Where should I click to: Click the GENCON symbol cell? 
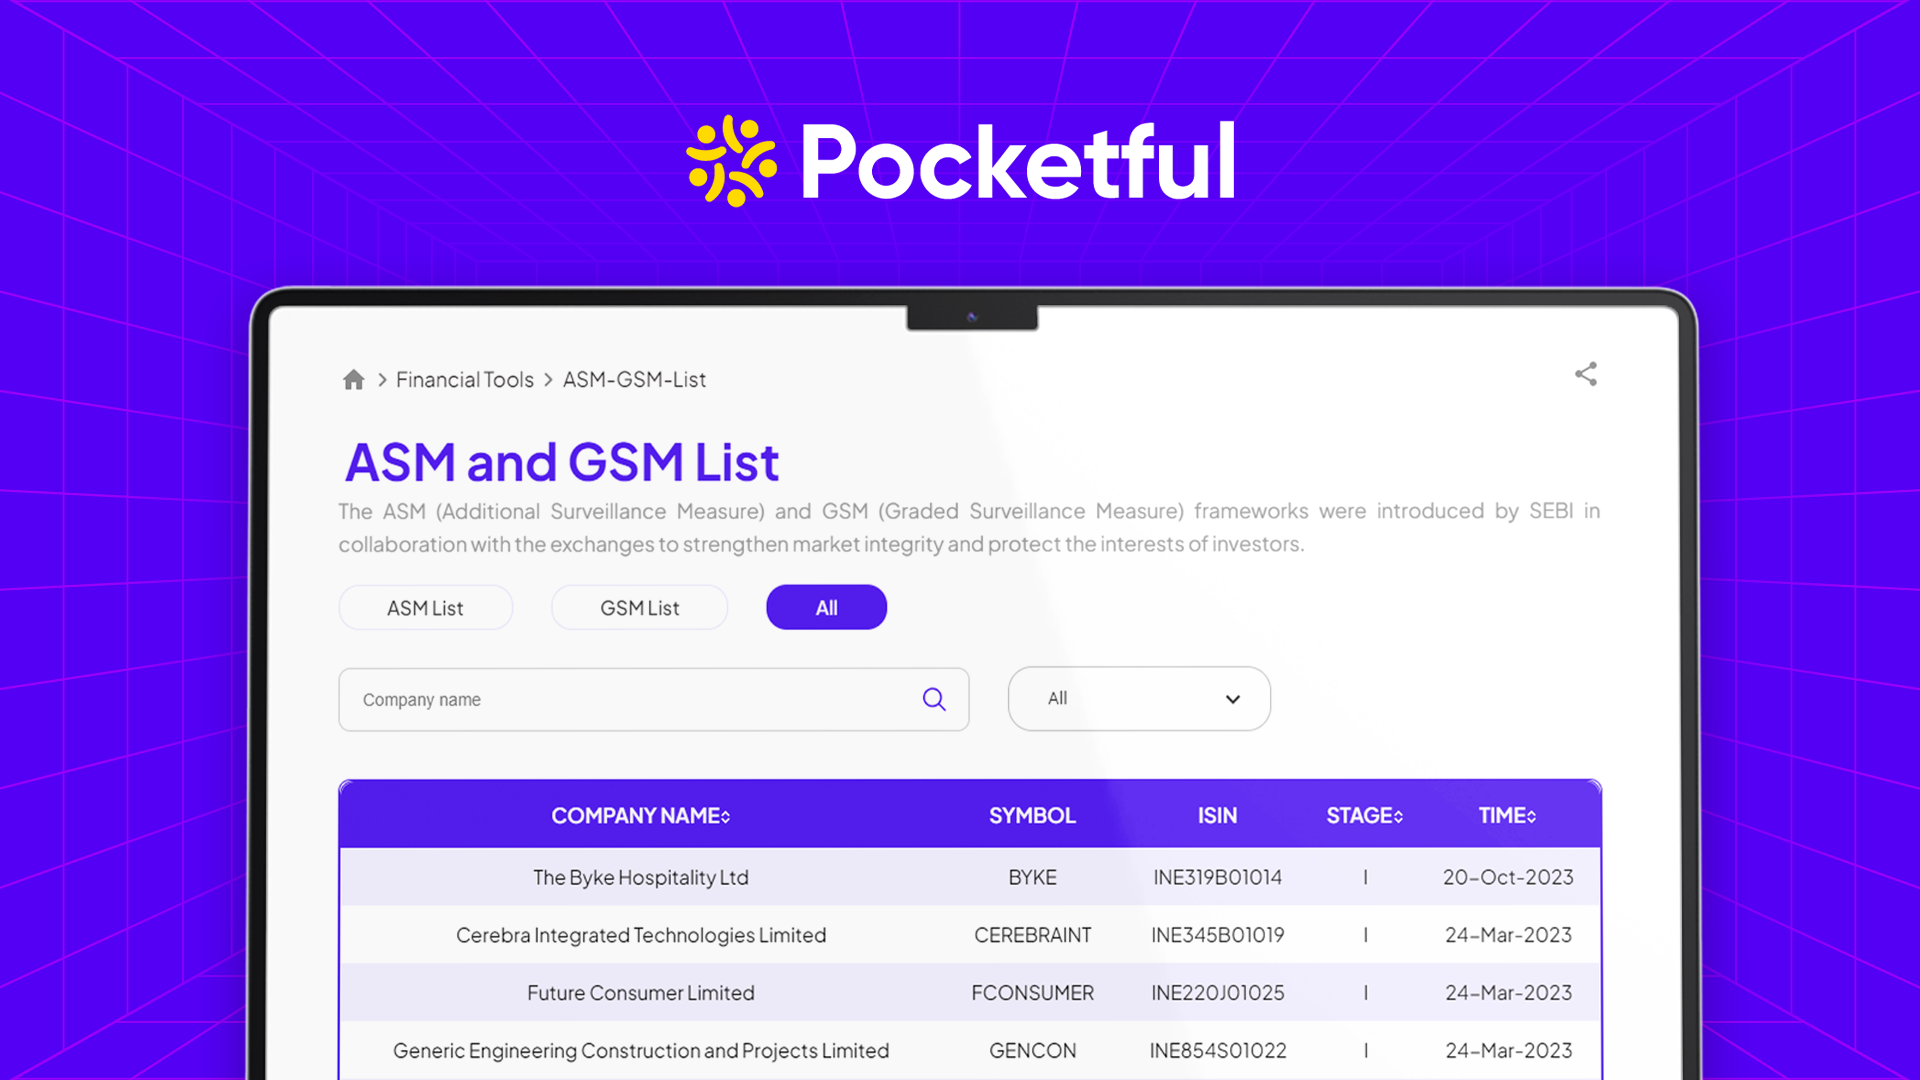(x=1032, y=1051)
